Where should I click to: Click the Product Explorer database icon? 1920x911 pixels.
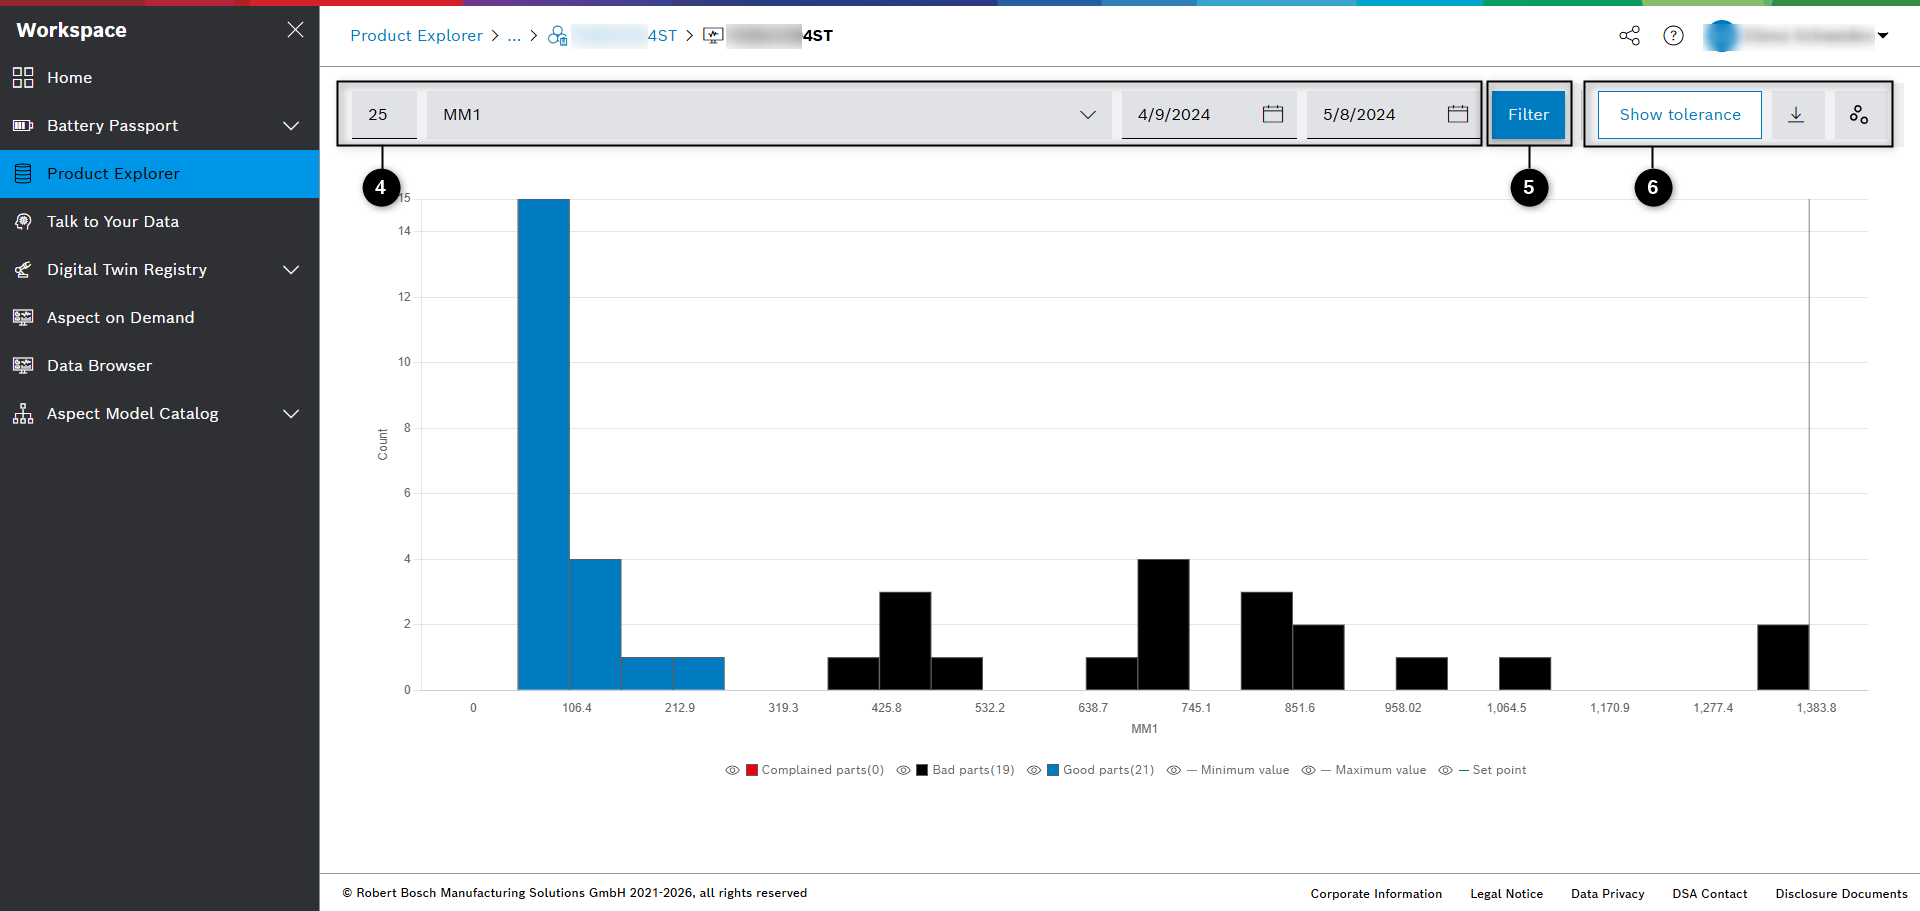[23, 174]
